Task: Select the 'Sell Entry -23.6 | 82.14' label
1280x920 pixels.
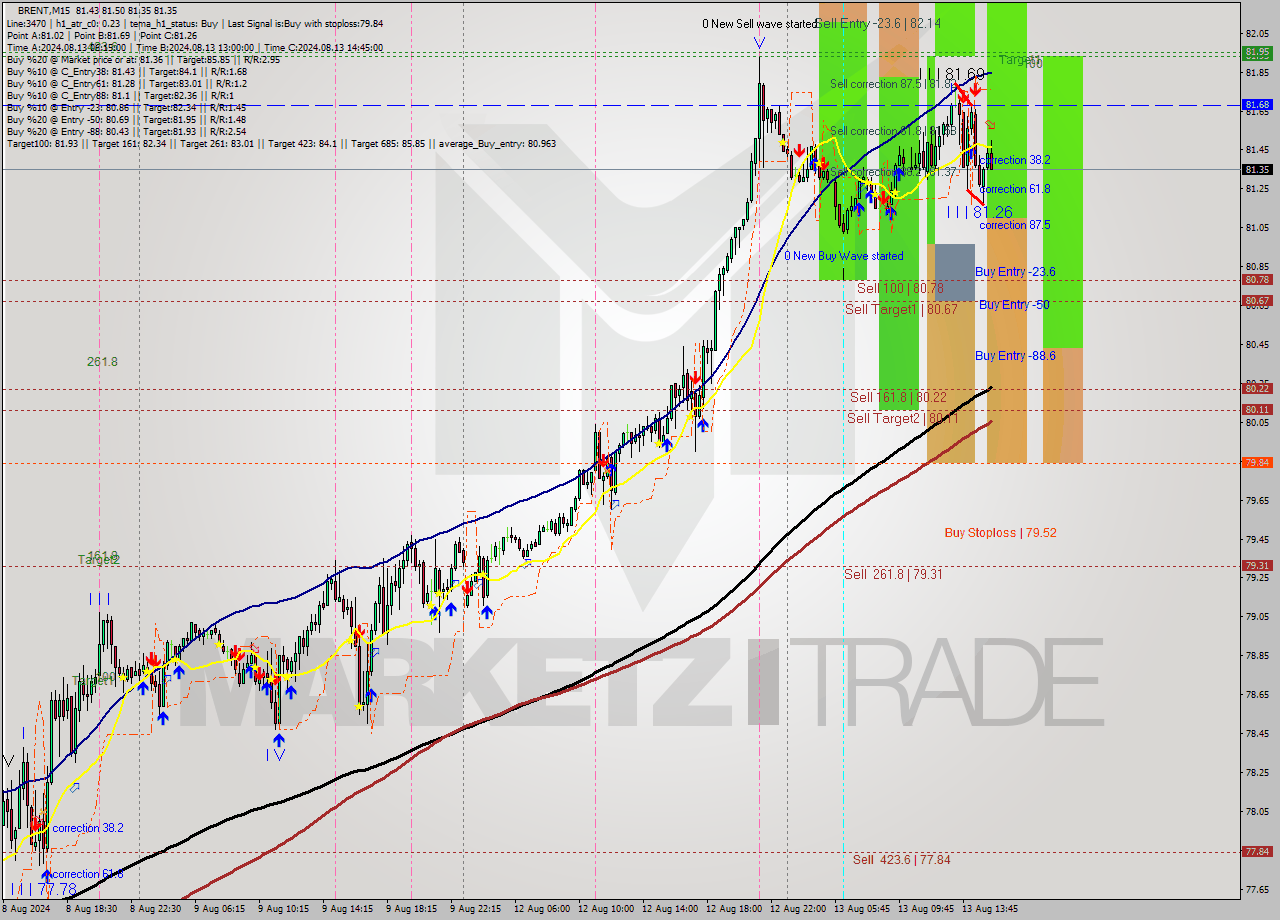Action: point(878,23)
